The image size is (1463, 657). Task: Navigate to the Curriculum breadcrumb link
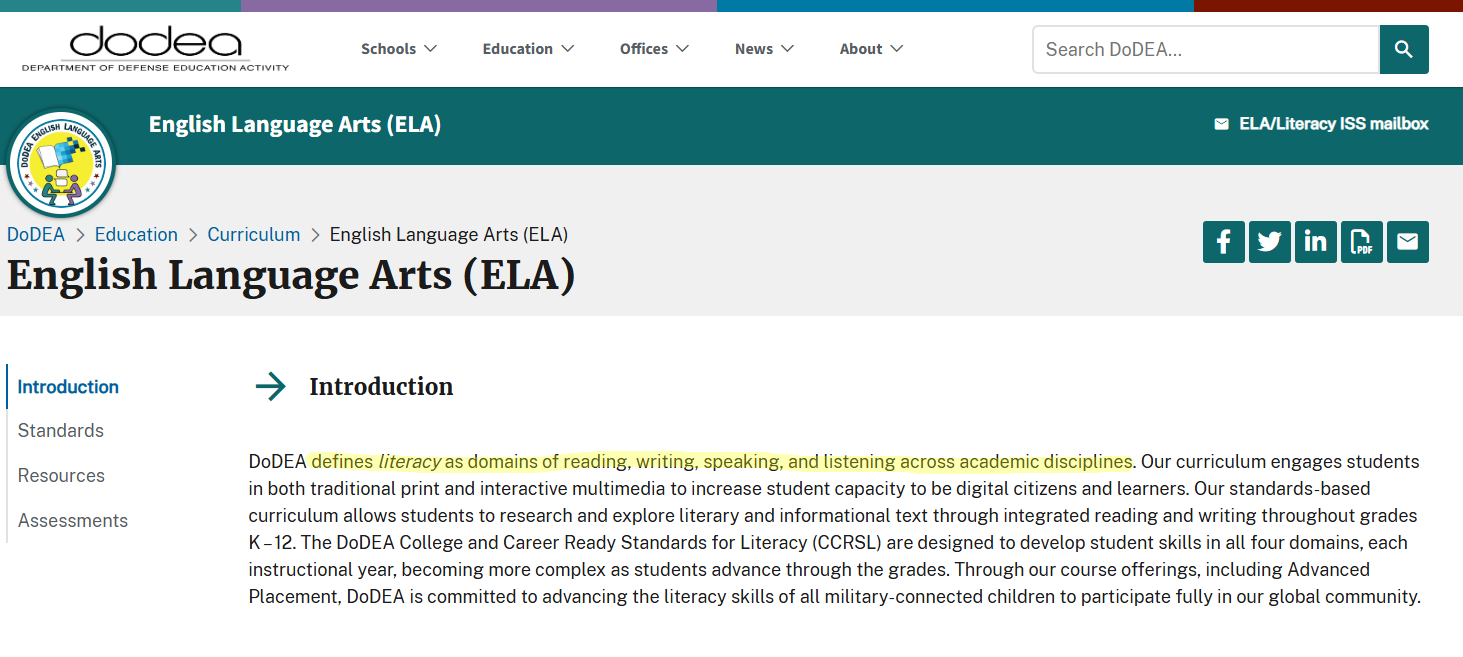[253, 234]
